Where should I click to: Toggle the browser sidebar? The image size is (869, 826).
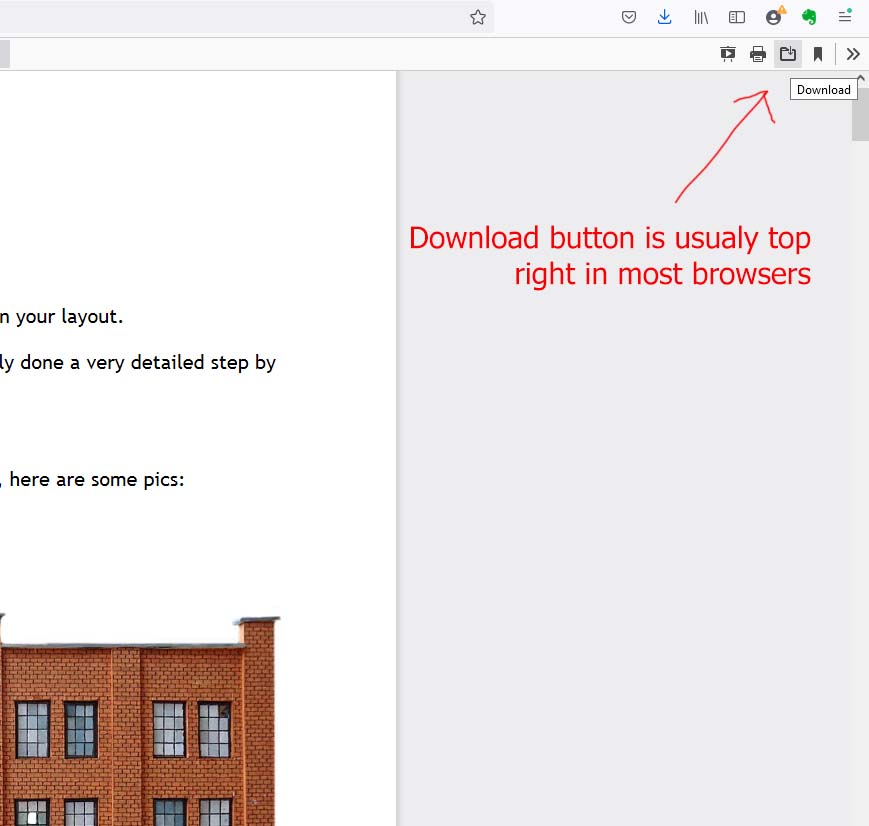737,17
